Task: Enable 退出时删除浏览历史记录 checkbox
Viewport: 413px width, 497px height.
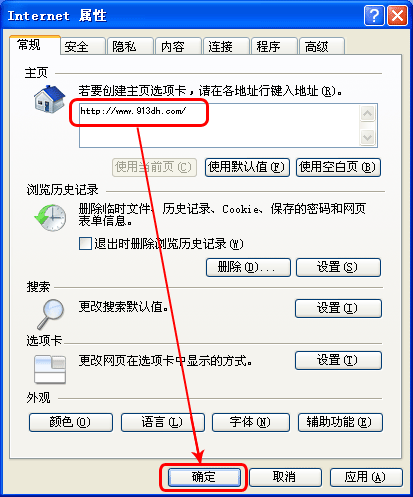Action: (85, 243)
